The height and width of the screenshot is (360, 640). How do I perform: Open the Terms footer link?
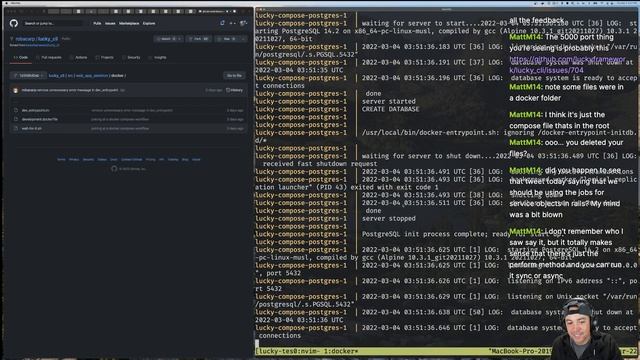[61, 160]
